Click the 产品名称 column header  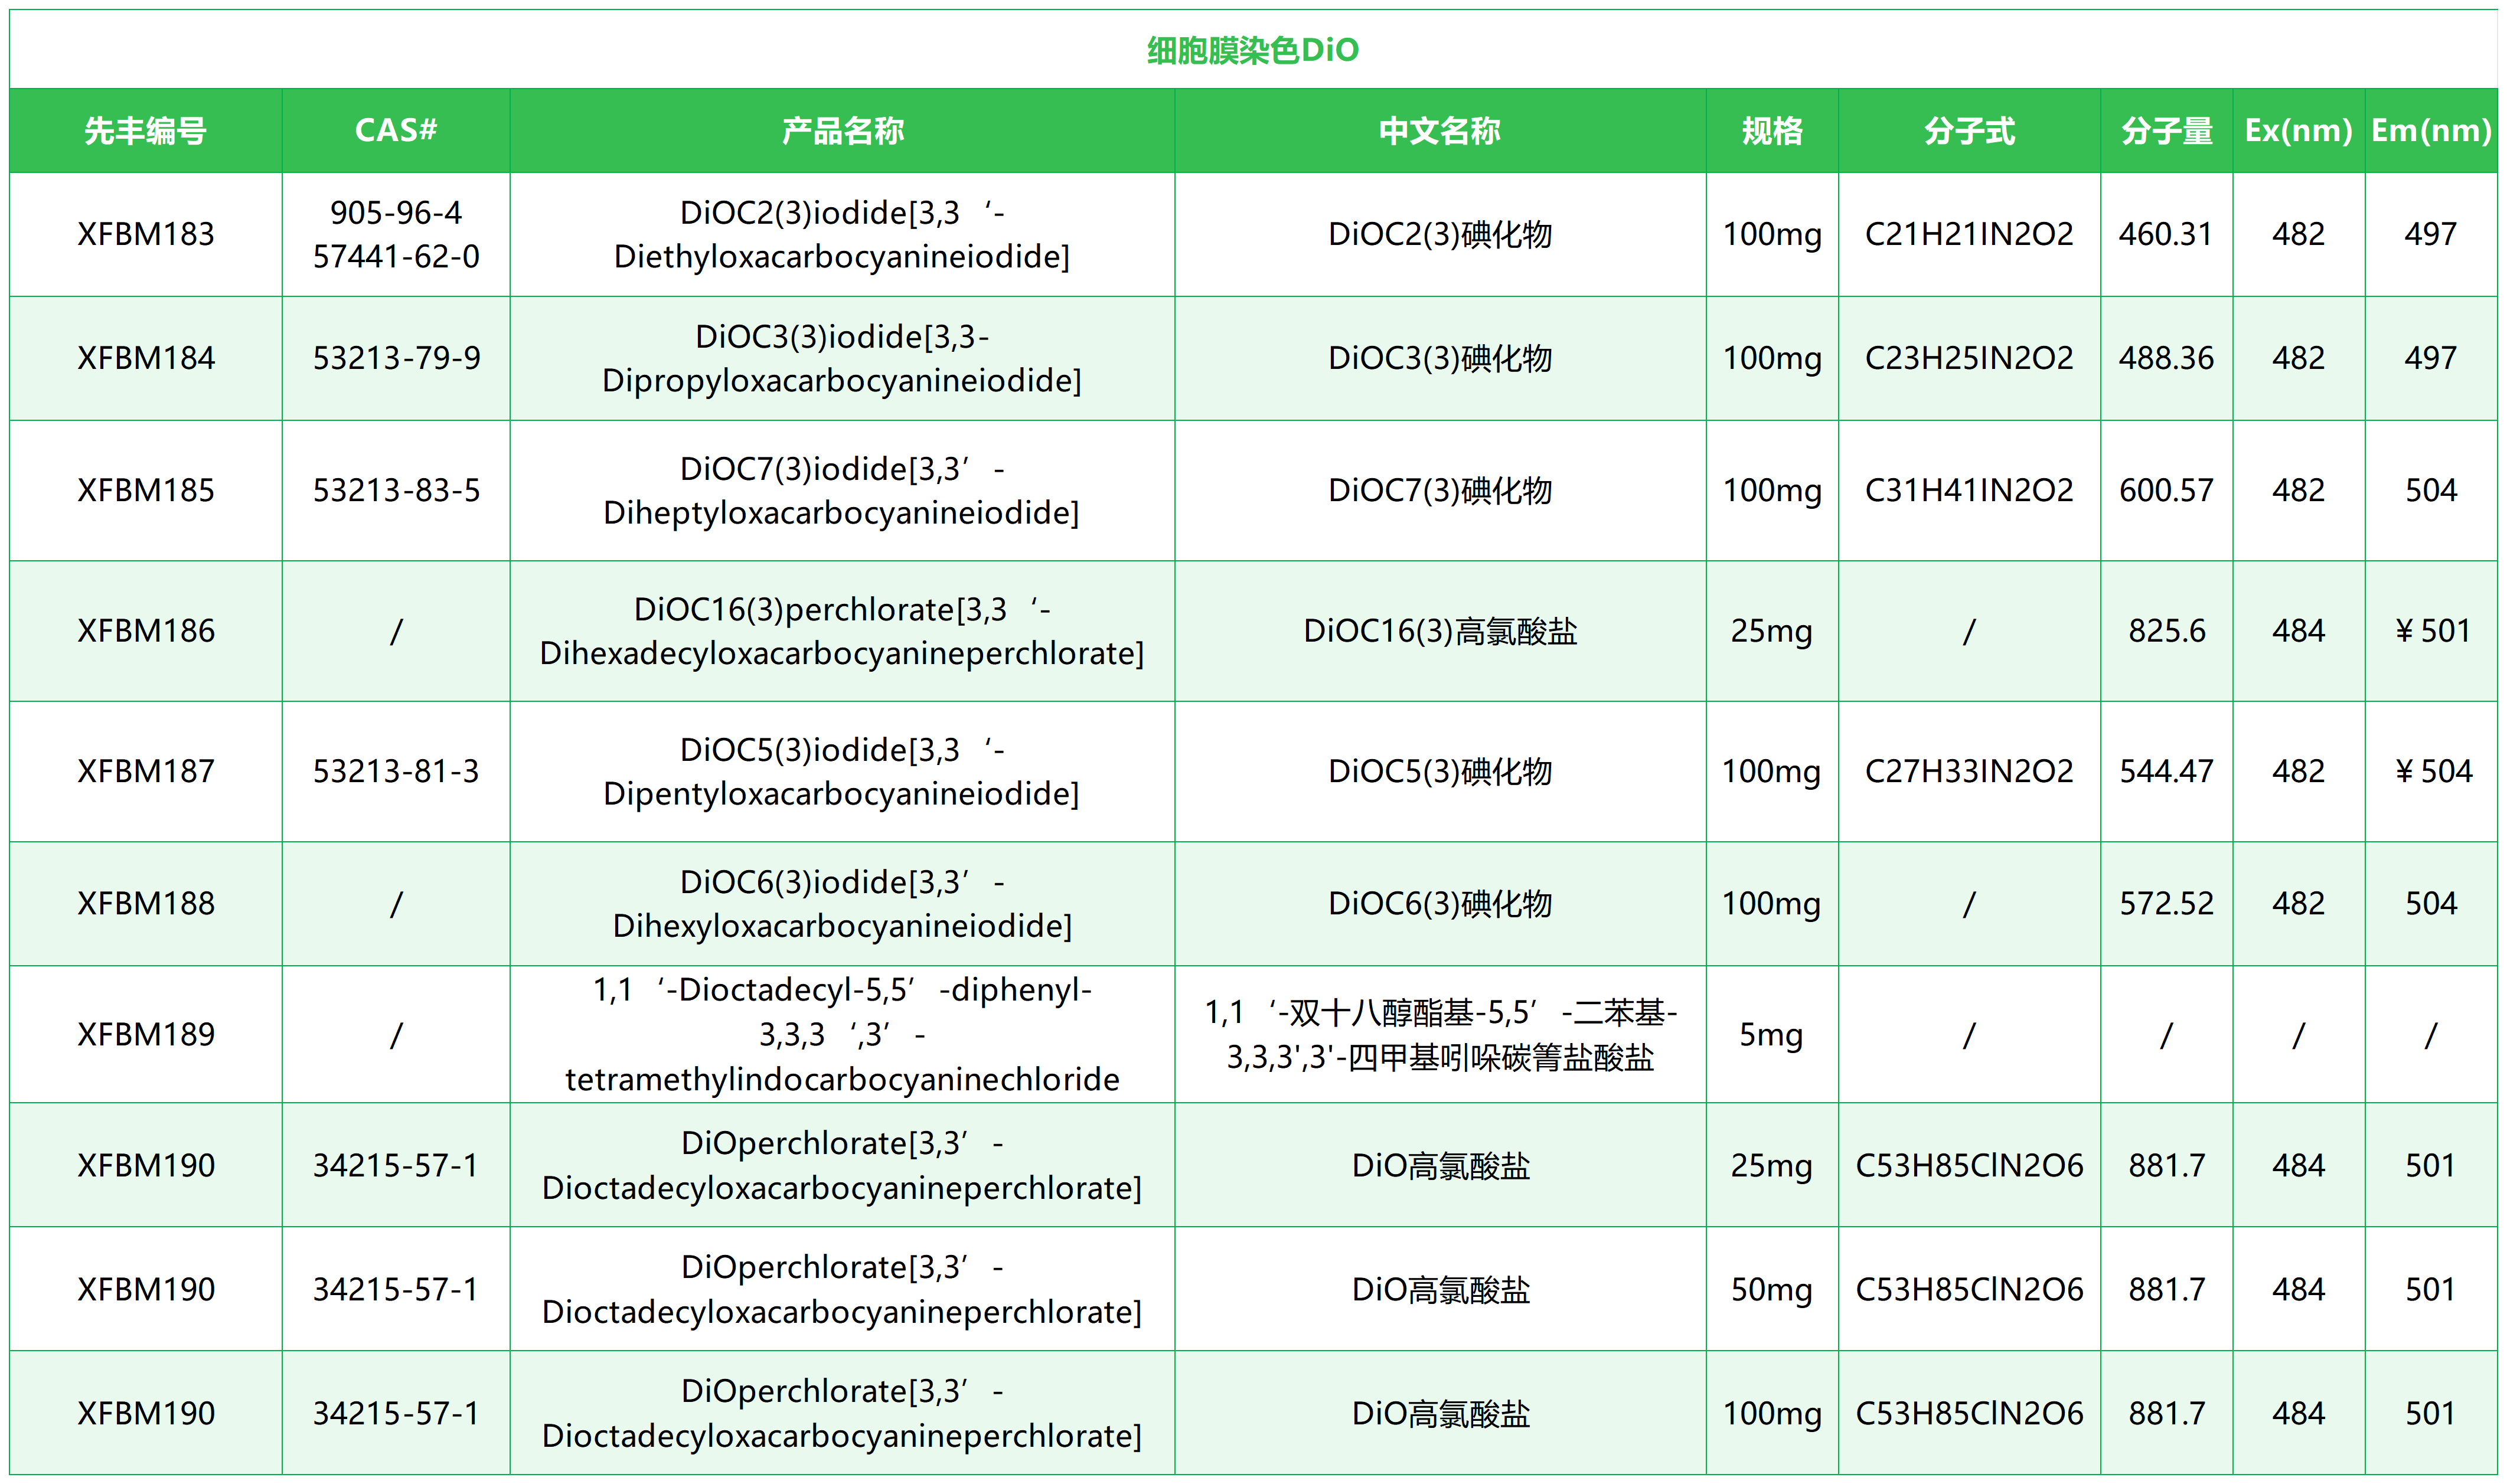[842, 131]
